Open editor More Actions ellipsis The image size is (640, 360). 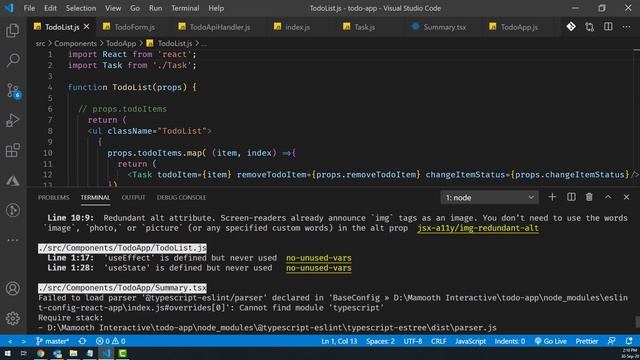click(627, 27)
